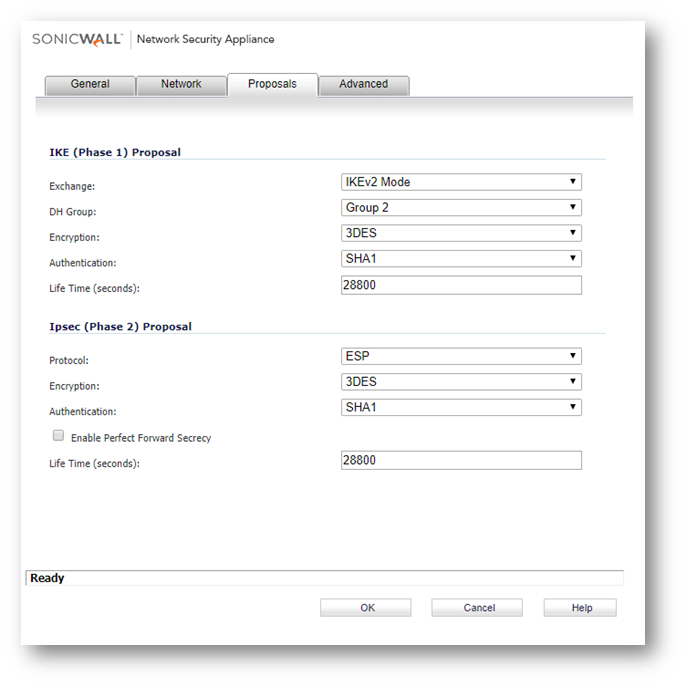
Task: Open Phase 1 Encryption dropdown
Action: tap(461, 233)
